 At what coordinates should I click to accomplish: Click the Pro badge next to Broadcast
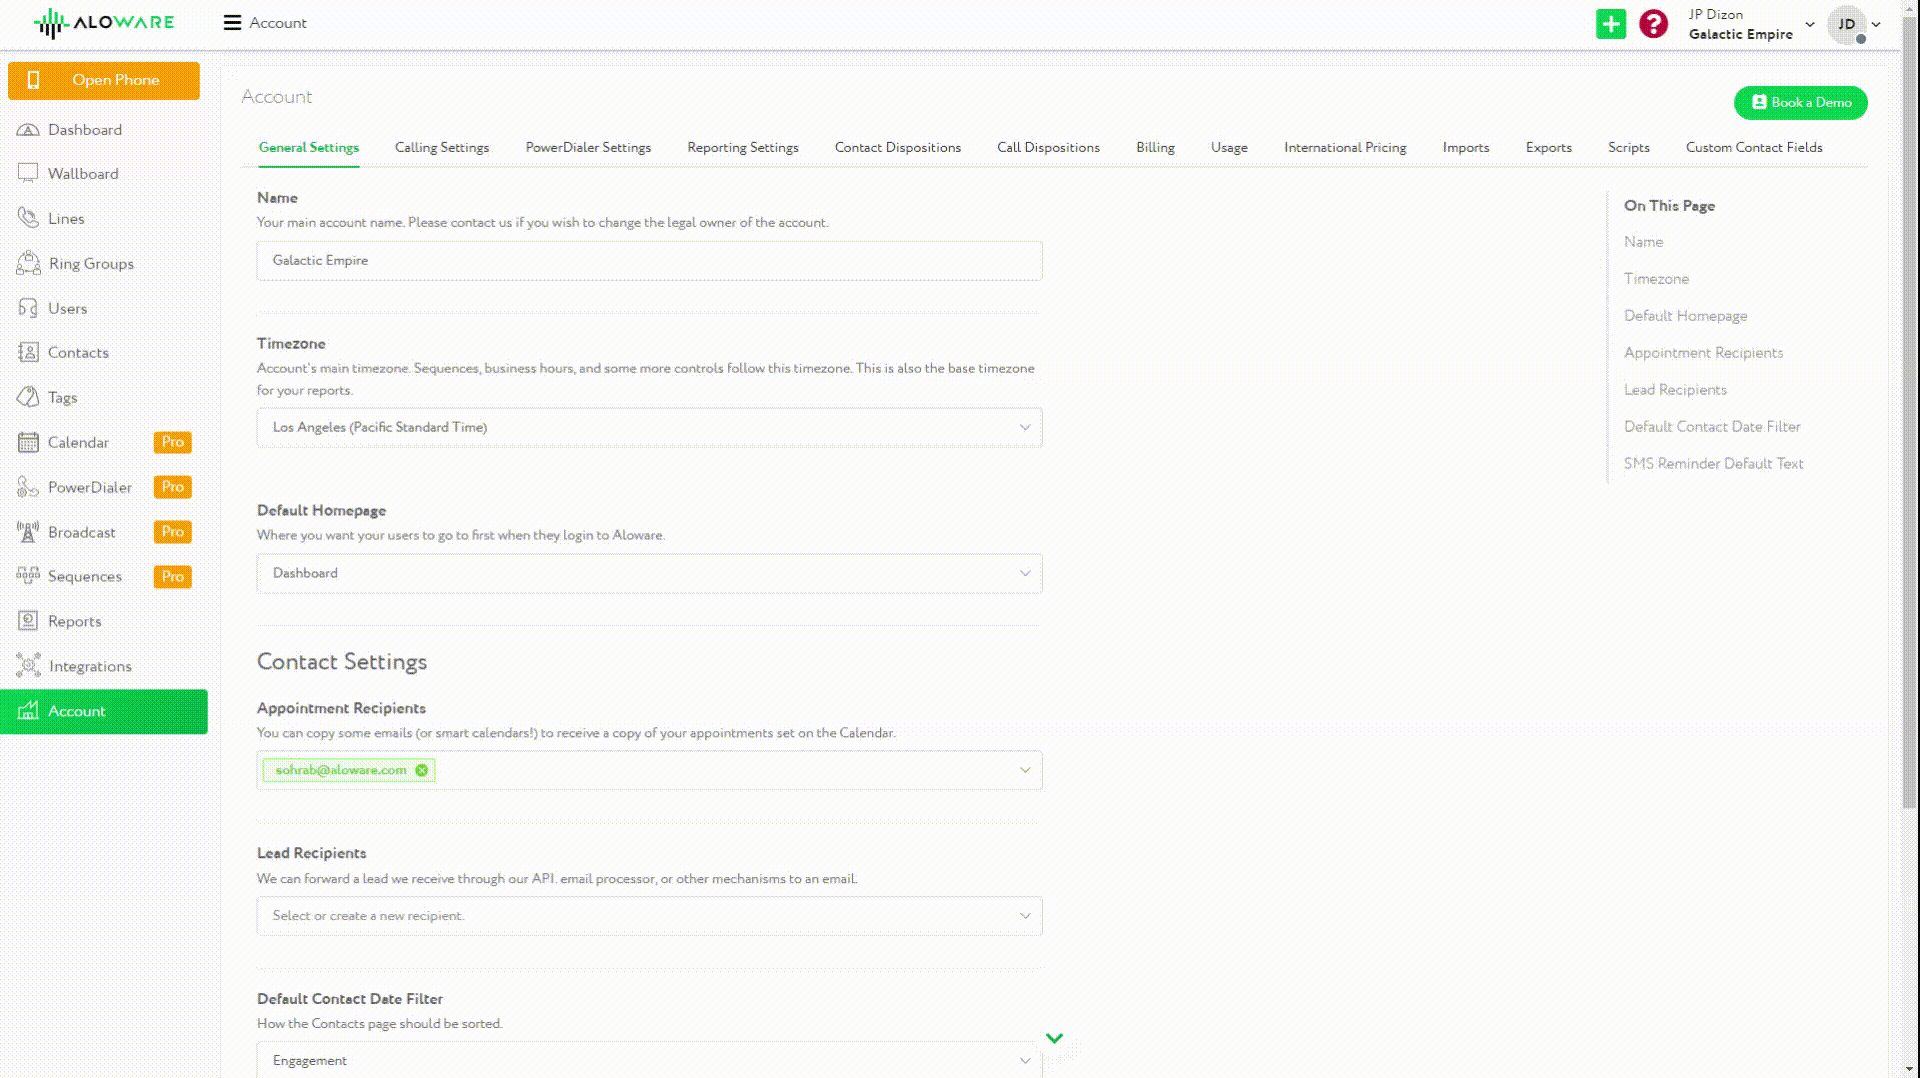point(173,532)
